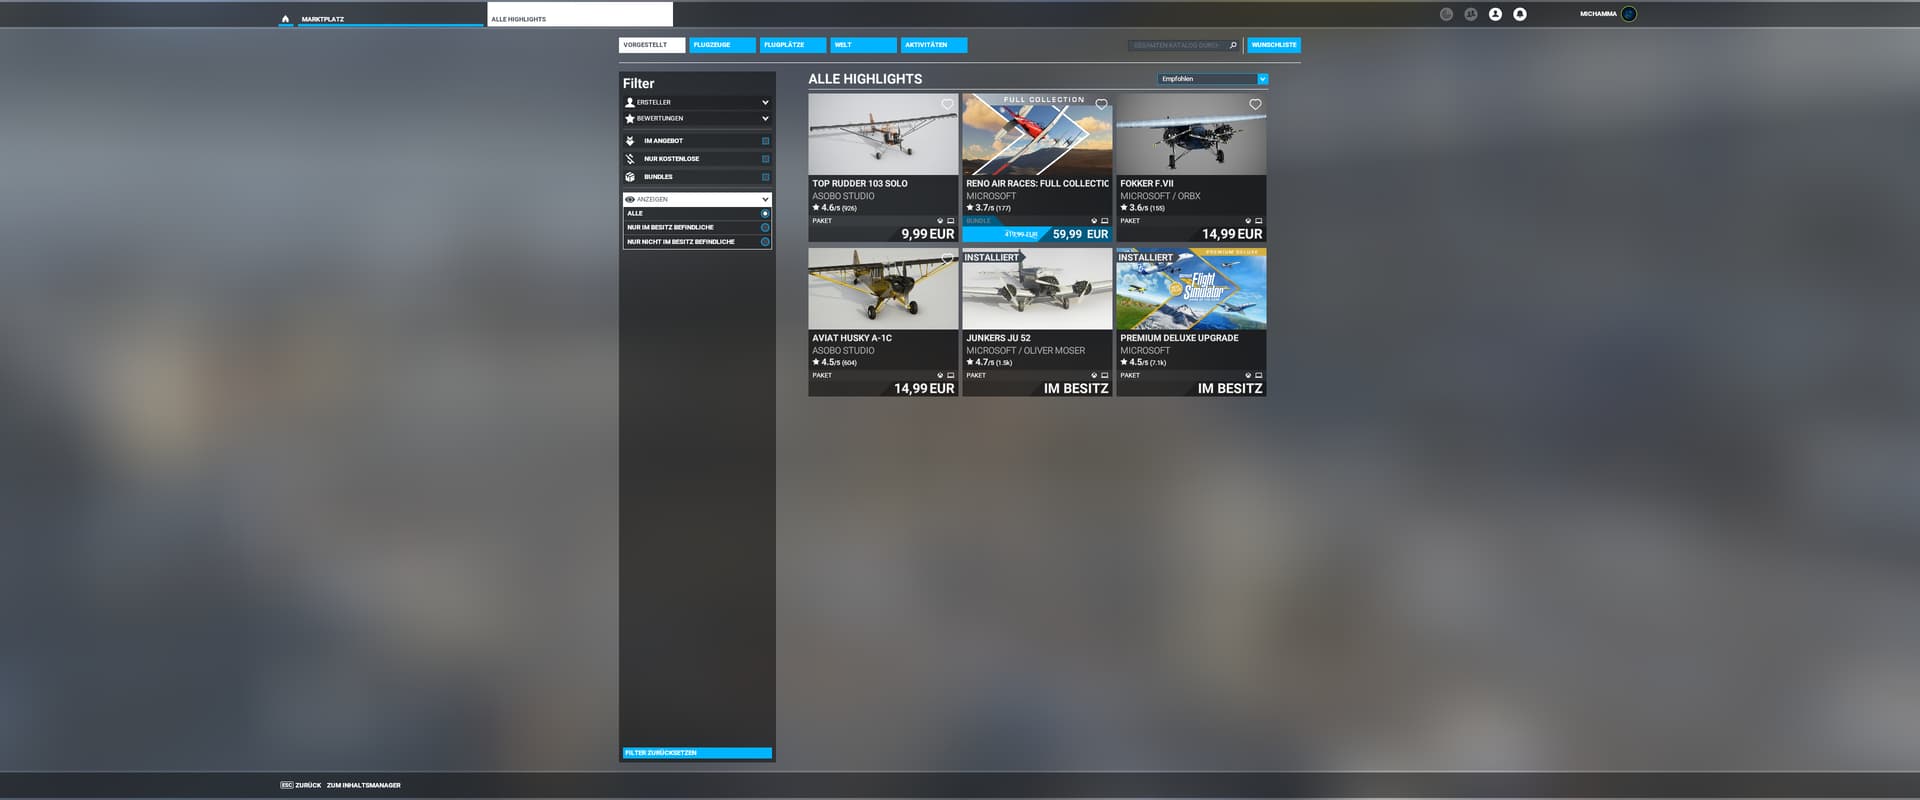Enable the Nur Kostenlose checkbox
1920x800 pixels.
(766, 159)
